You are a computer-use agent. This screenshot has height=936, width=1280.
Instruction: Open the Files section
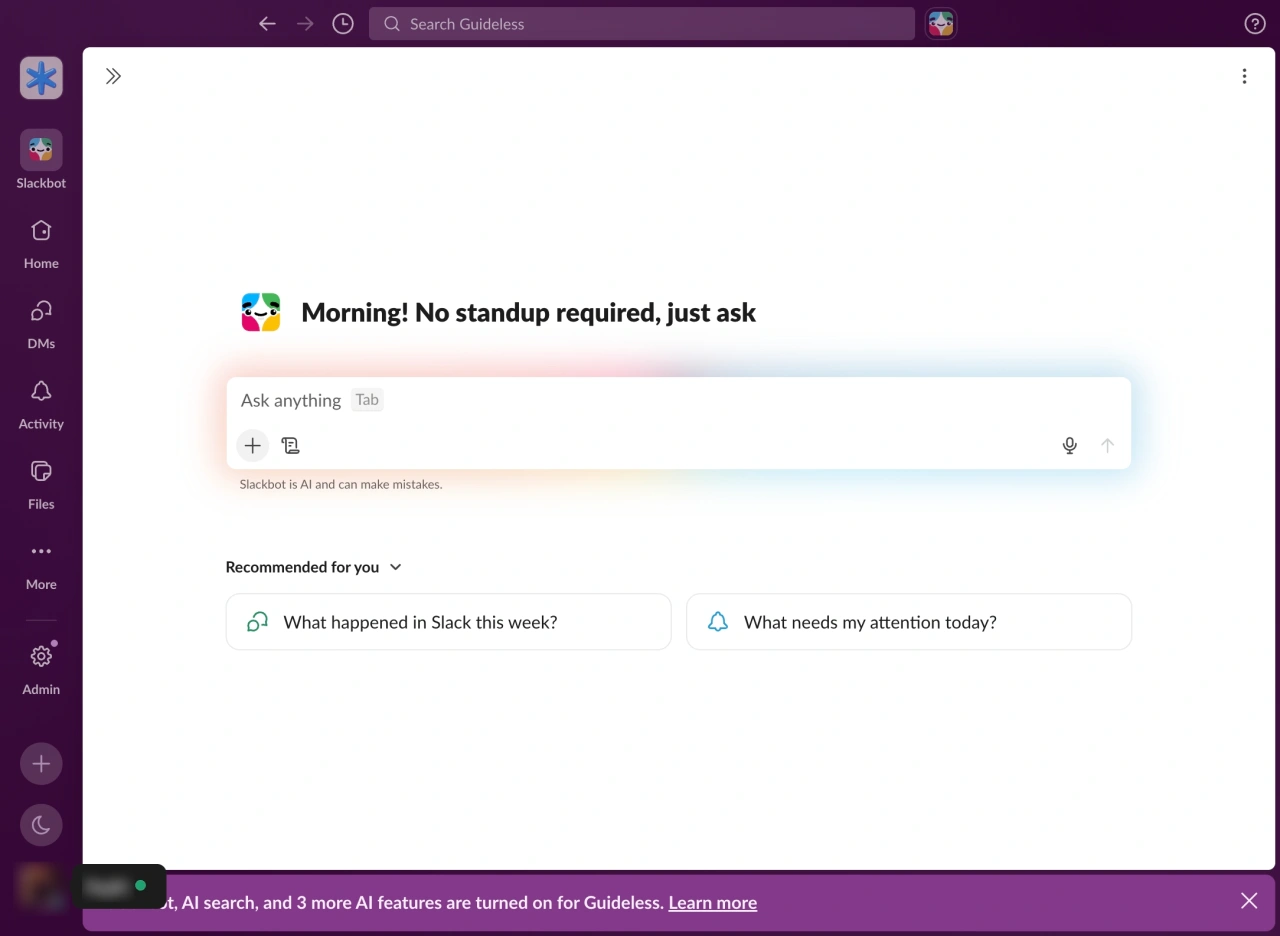[41, 484]
